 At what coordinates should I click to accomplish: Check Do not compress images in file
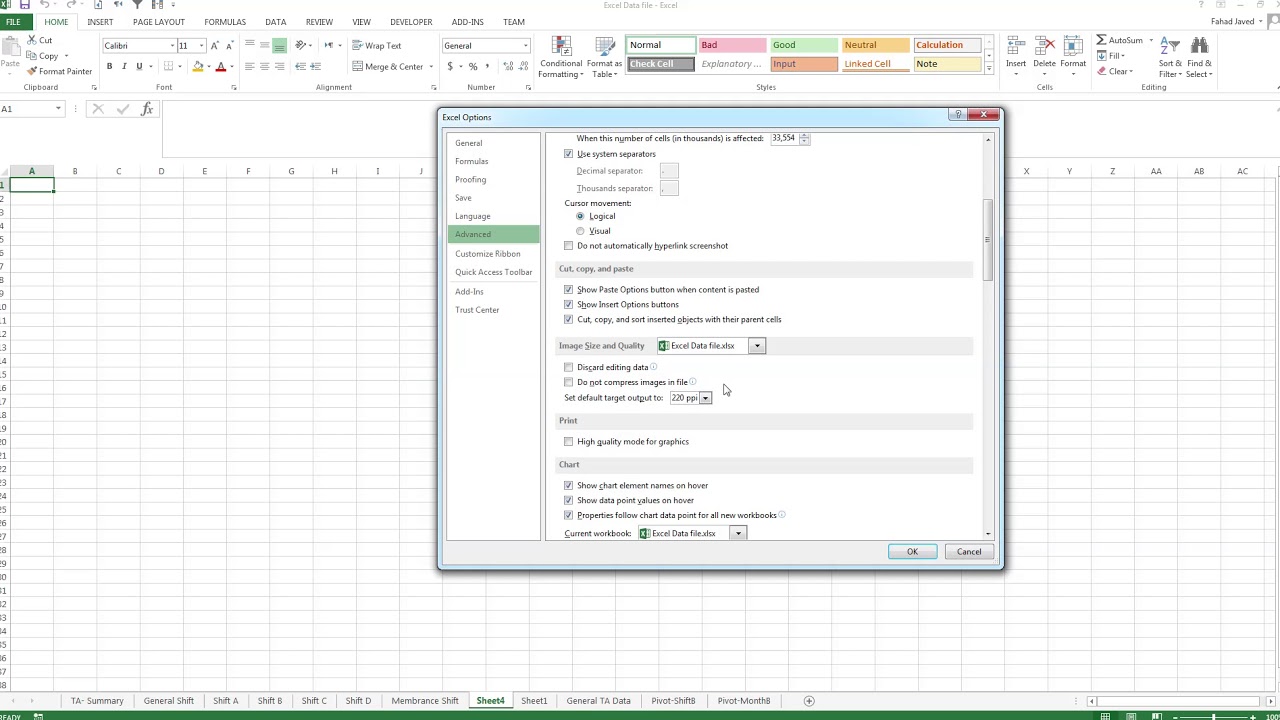click(x=569, y=382)
